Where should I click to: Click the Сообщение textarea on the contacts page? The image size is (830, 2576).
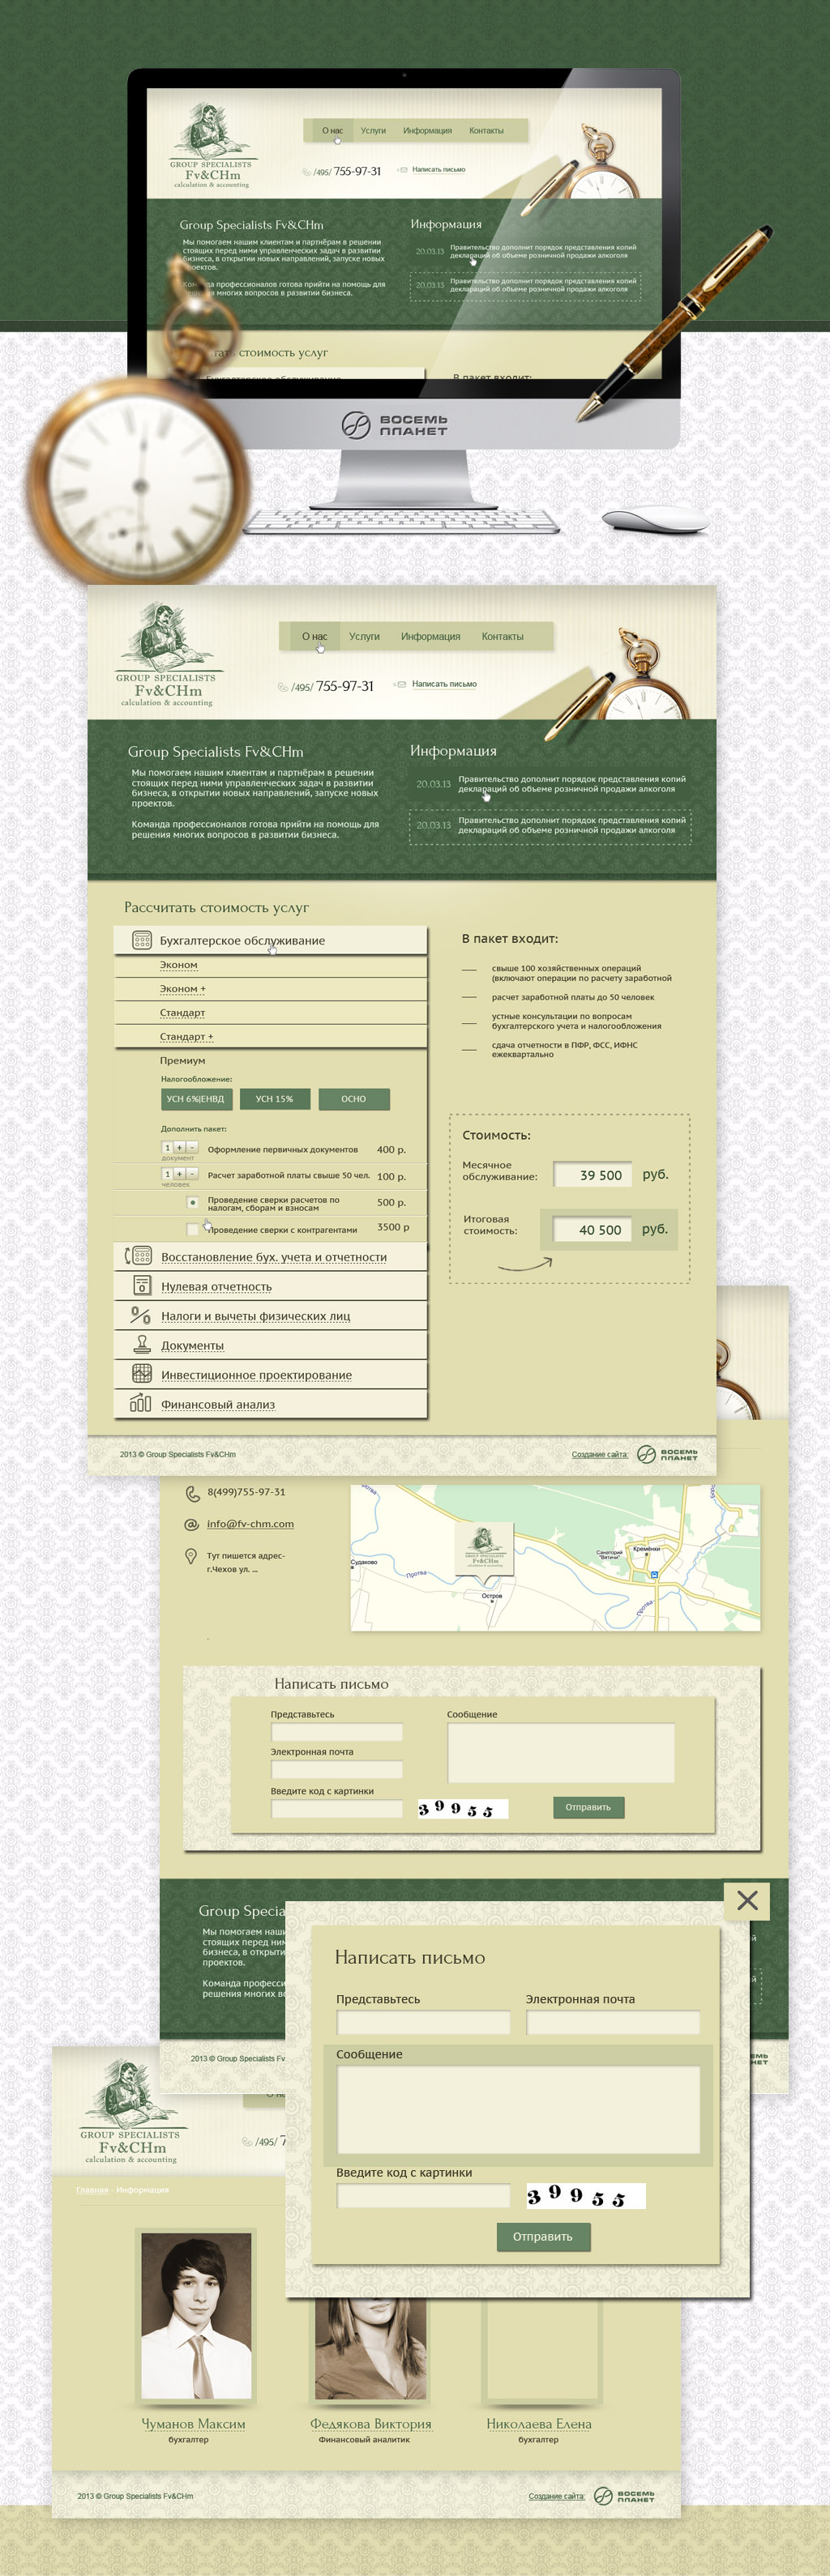click(561, 1752)
